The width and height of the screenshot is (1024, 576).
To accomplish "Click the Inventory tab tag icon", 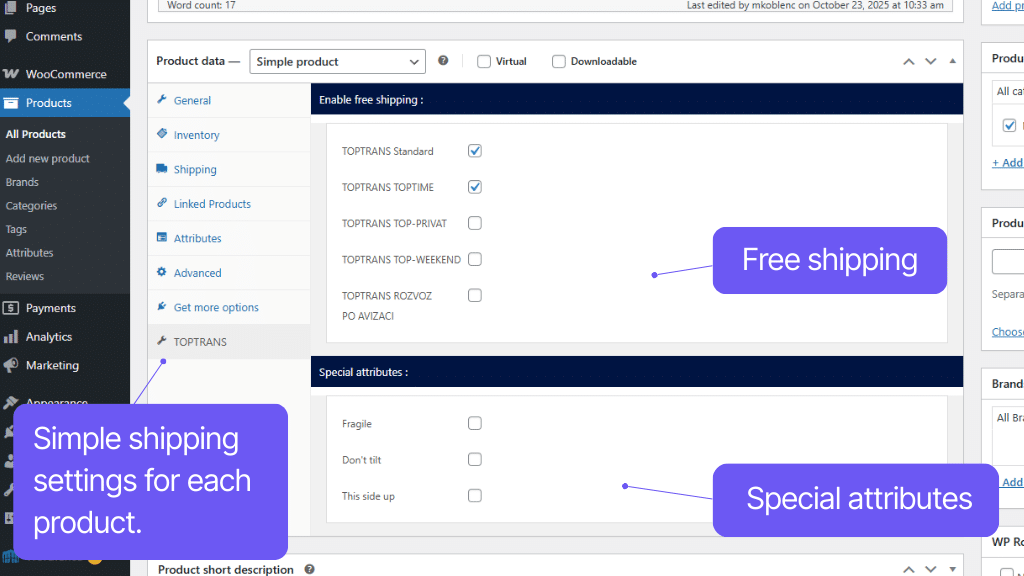I will point(162,134).
